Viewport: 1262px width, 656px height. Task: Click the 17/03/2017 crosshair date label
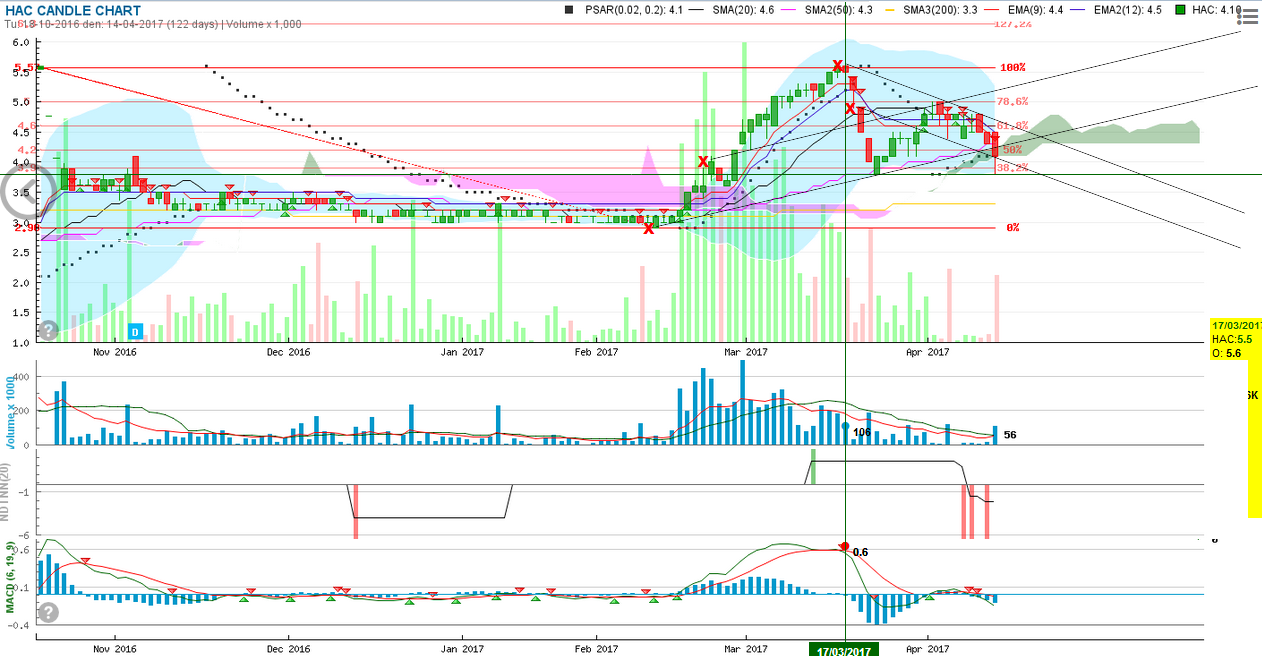845,649
